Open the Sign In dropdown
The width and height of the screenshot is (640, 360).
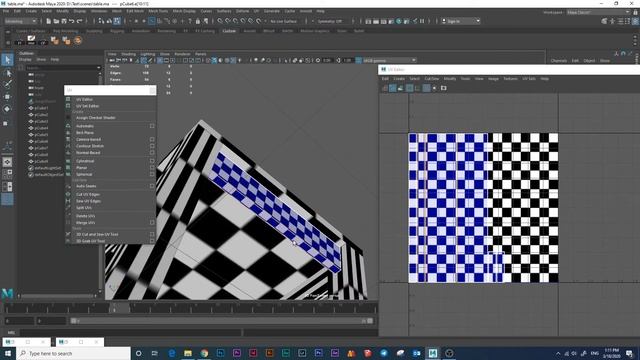click(461, 21)
